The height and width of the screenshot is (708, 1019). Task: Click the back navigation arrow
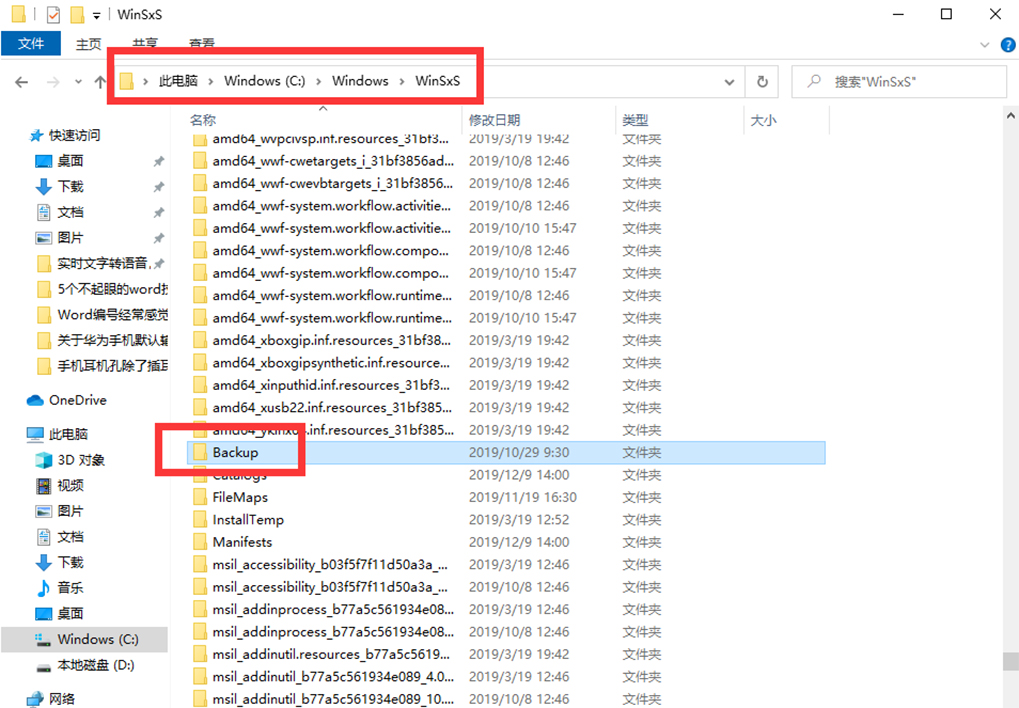click(x=20, y=81)
